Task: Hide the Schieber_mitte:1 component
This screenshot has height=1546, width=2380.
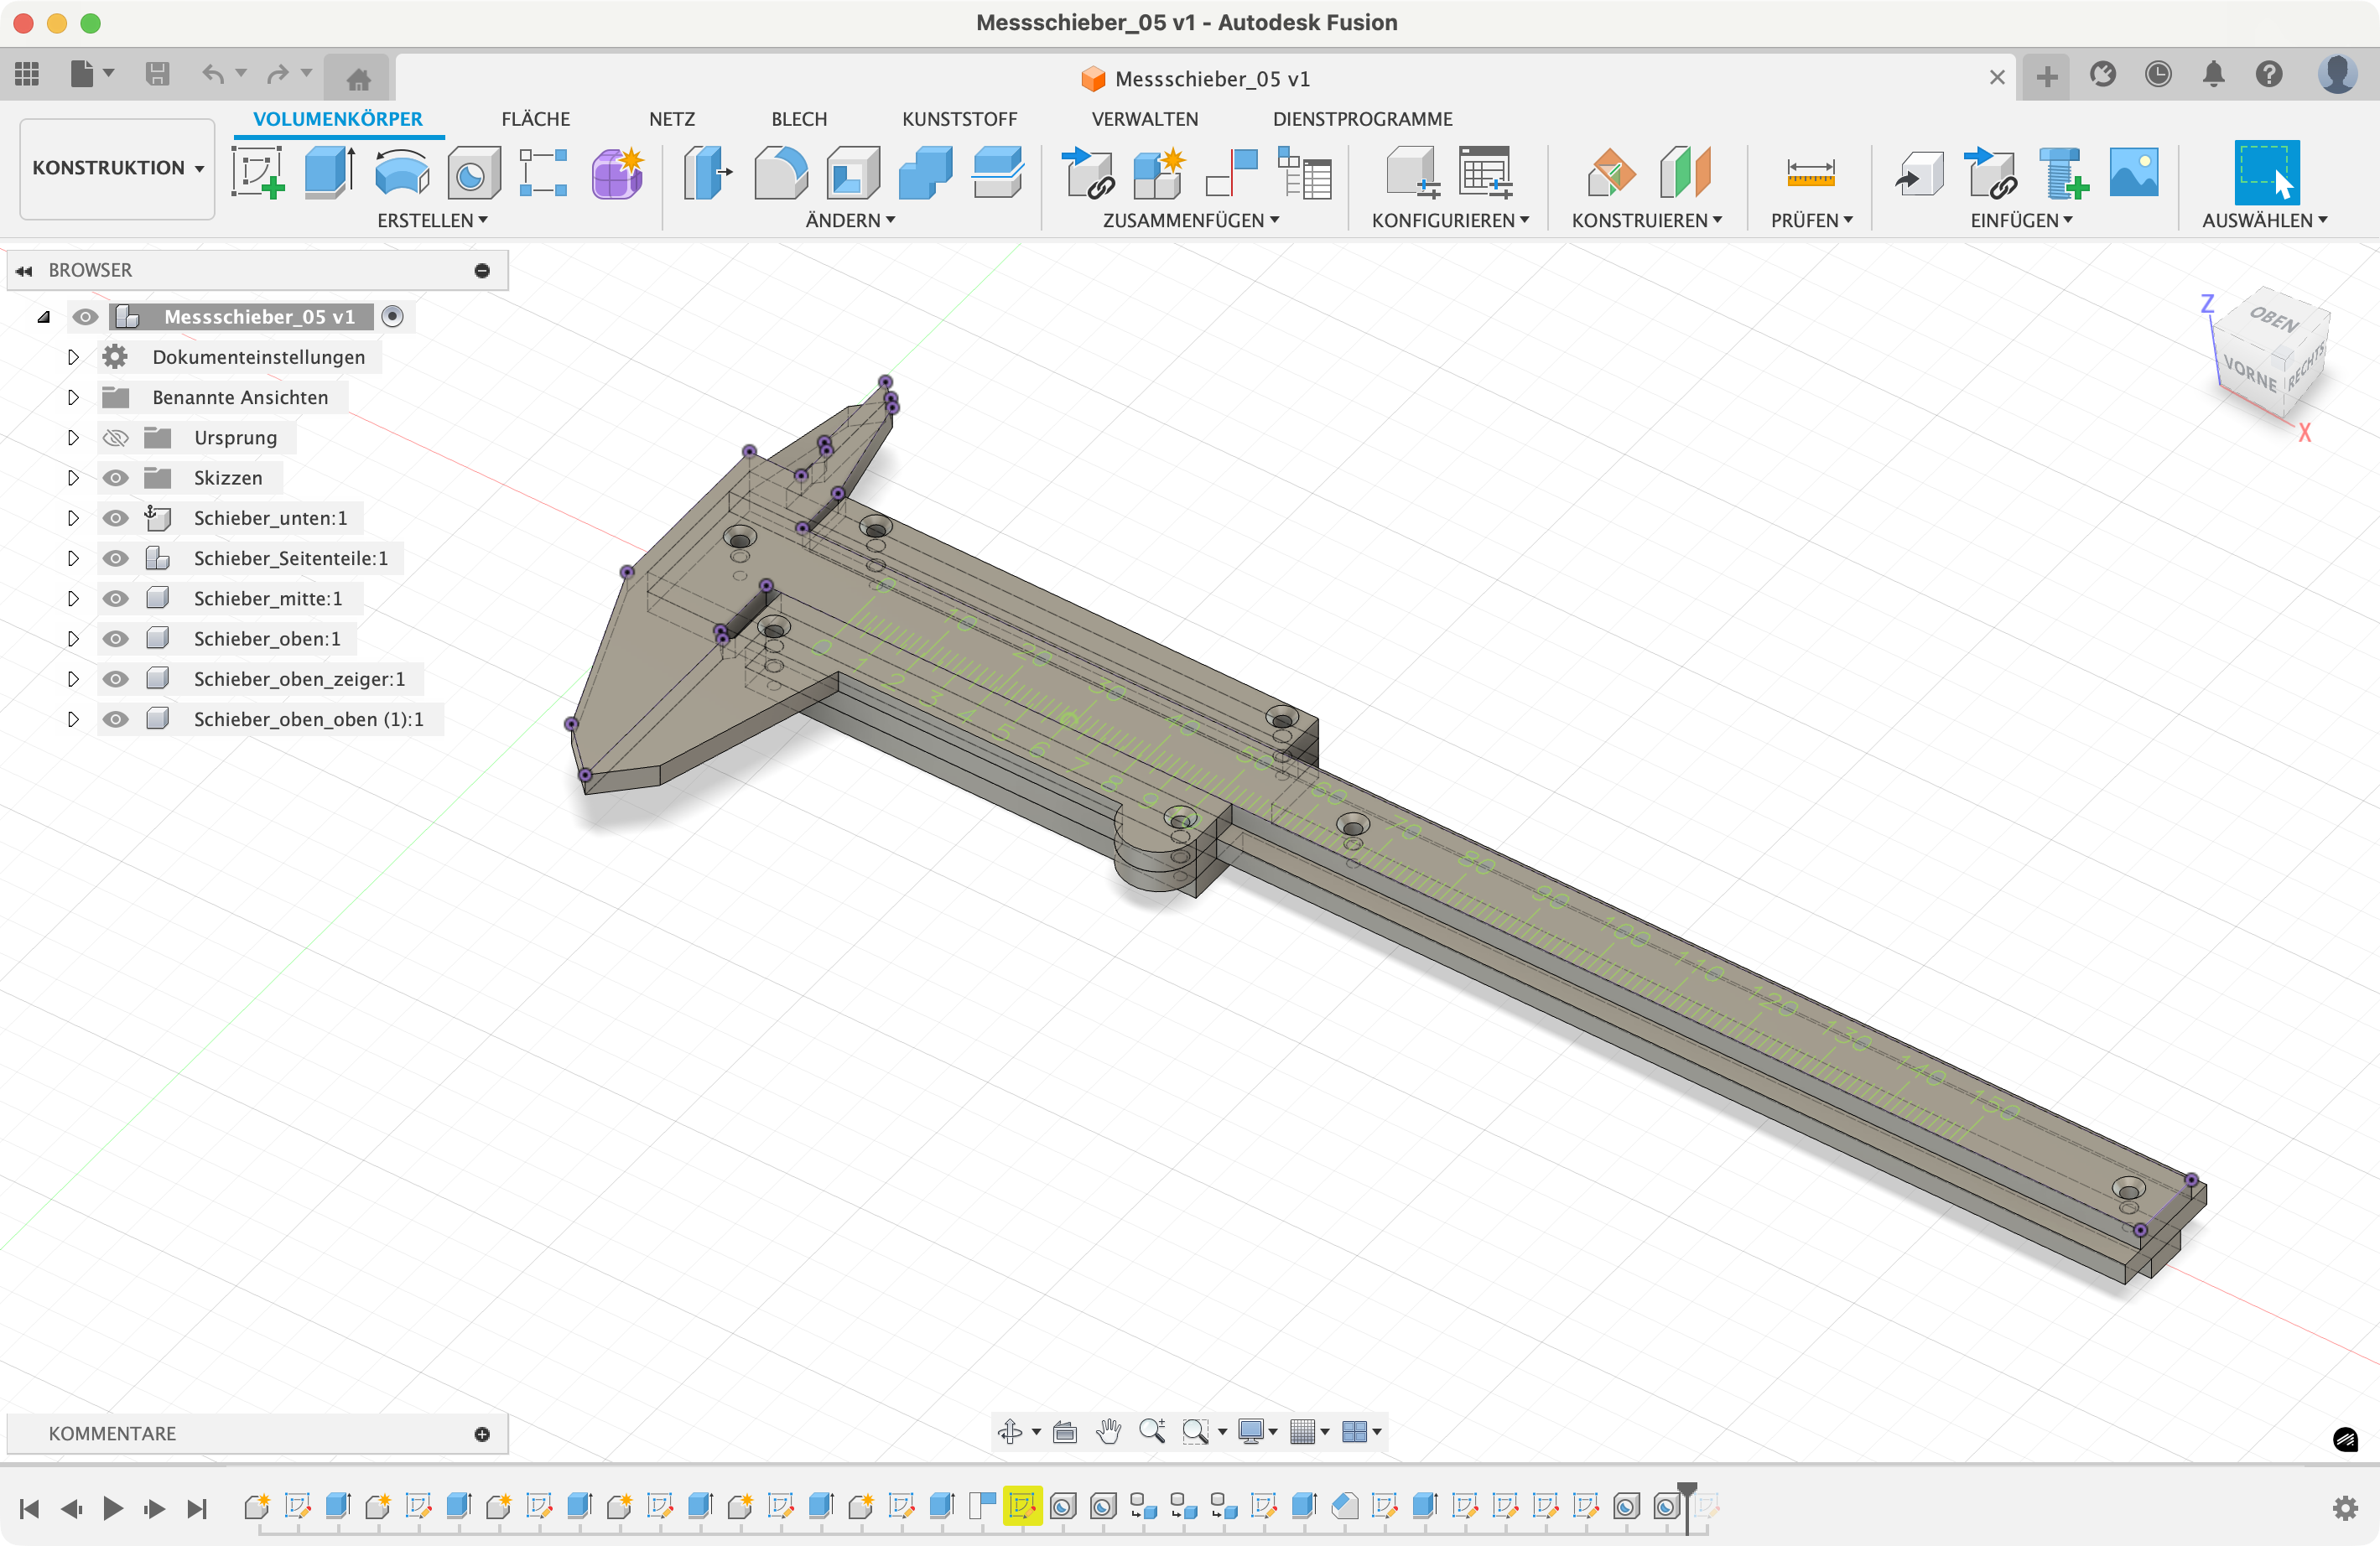Action: (116, 598)
